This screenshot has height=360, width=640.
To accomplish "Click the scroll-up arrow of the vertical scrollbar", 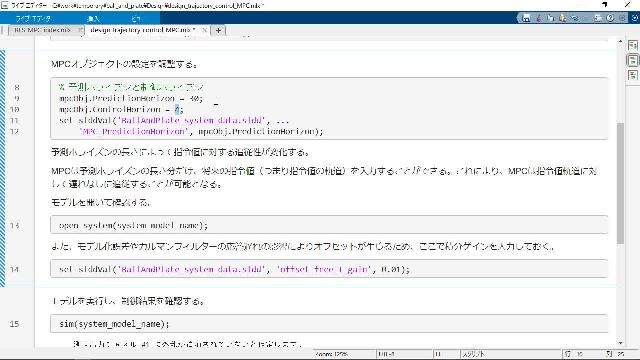I will coord(620,41).
